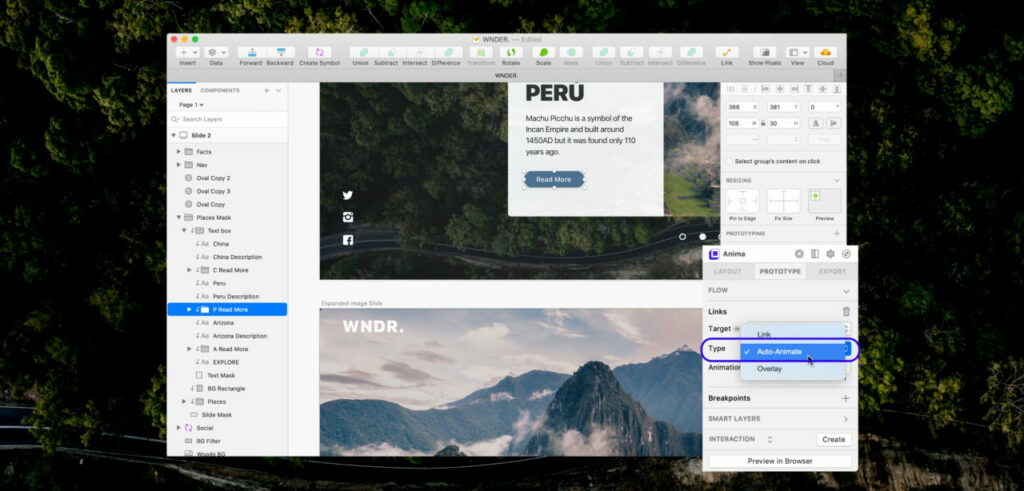
Task: Select the Rotate tool in toolbar
Action: [x=510, y=52]
